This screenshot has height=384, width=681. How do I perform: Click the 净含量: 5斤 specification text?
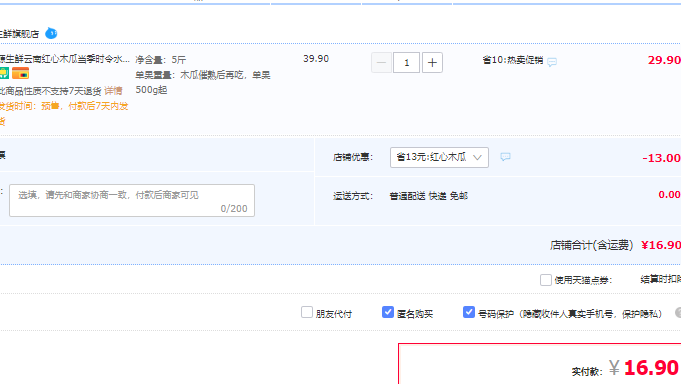point(160,60)
